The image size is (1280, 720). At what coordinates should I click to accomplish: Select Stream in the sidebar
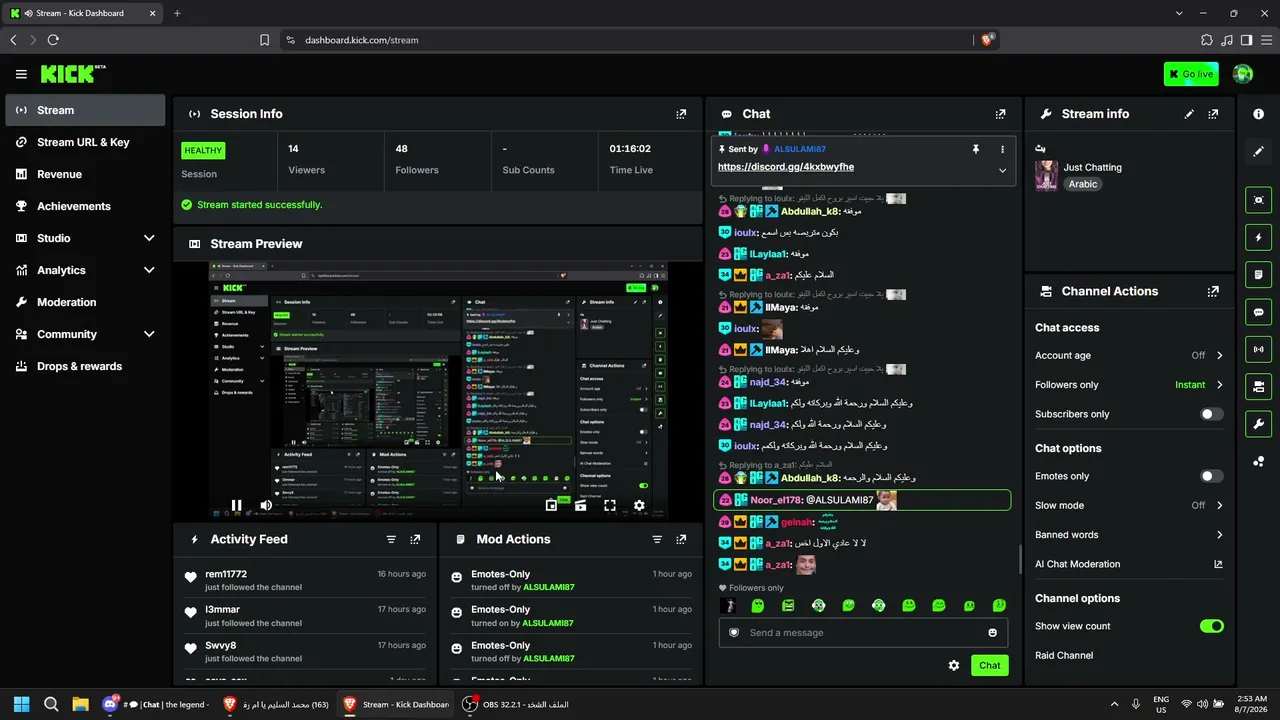(85, 110)
